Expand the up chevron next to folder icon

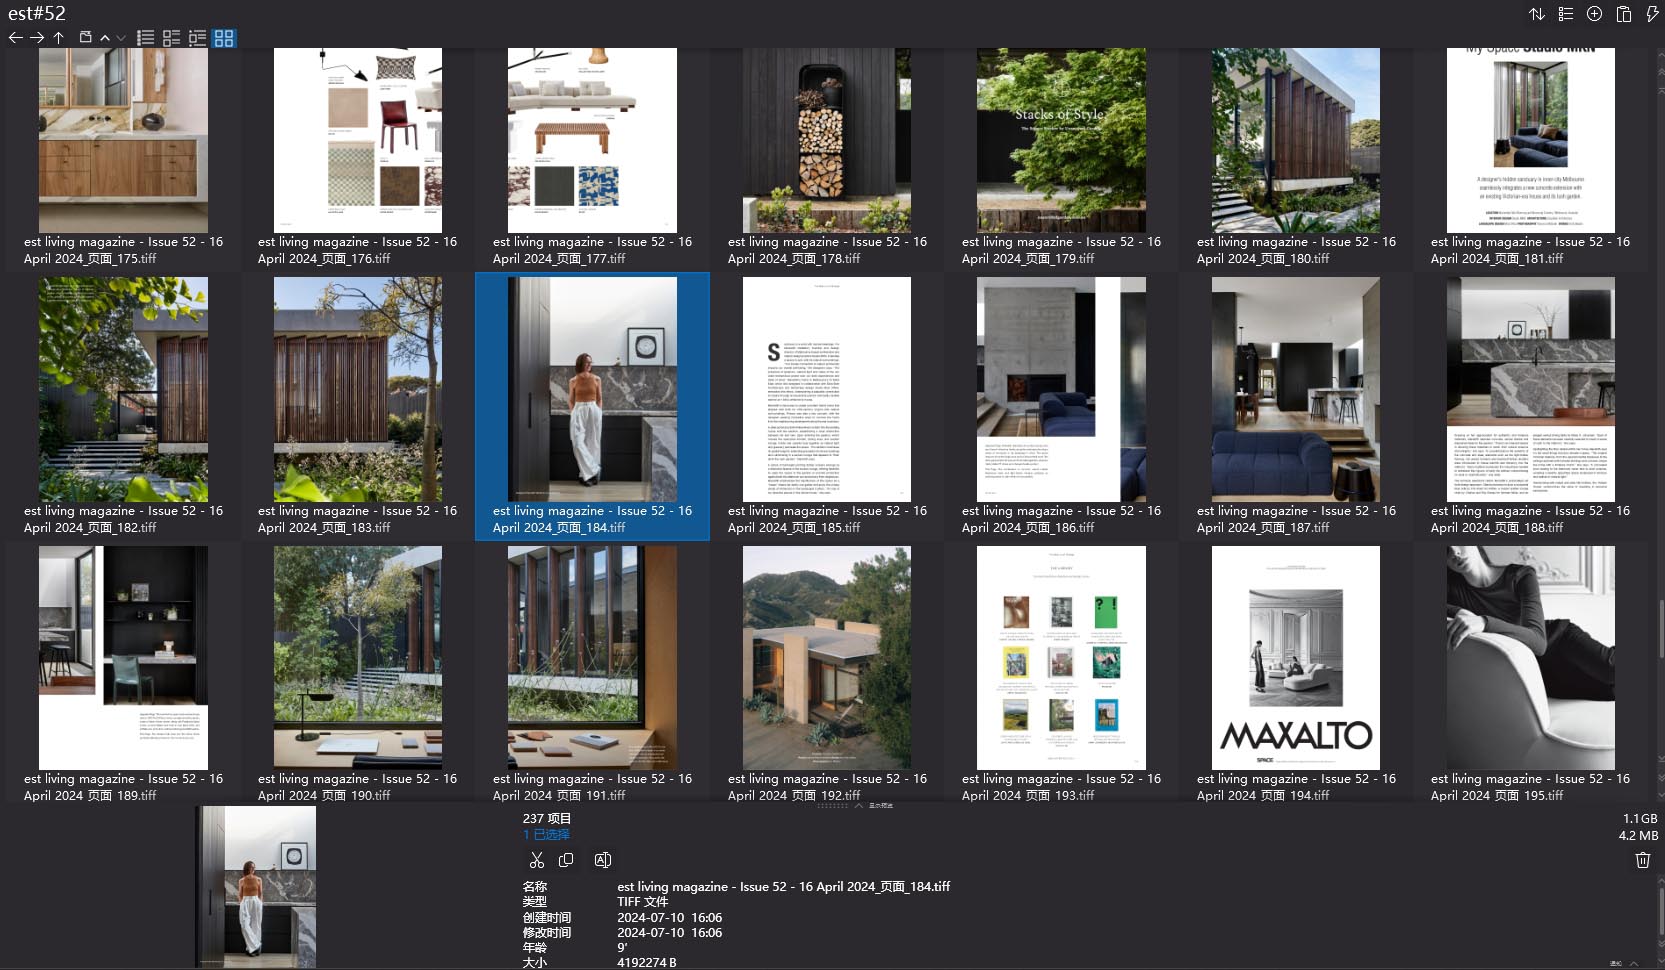tap(105, 38)
